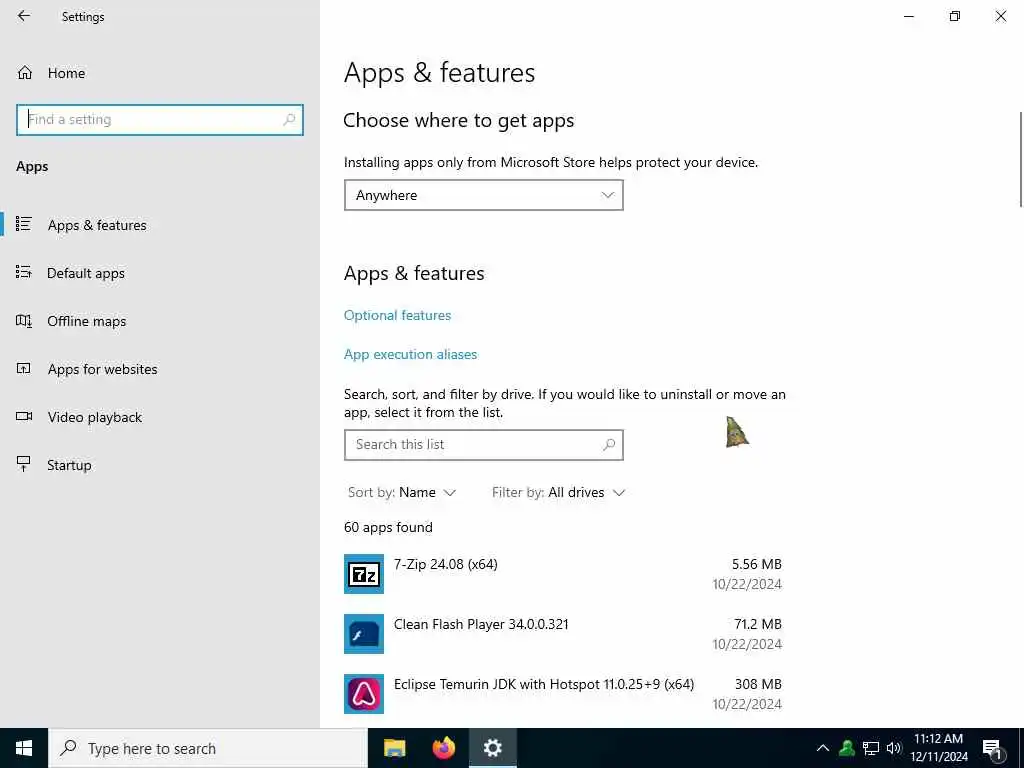Open File Explorer from taskbar
This screenshot has width=1024, height=768.
[394, 748]
